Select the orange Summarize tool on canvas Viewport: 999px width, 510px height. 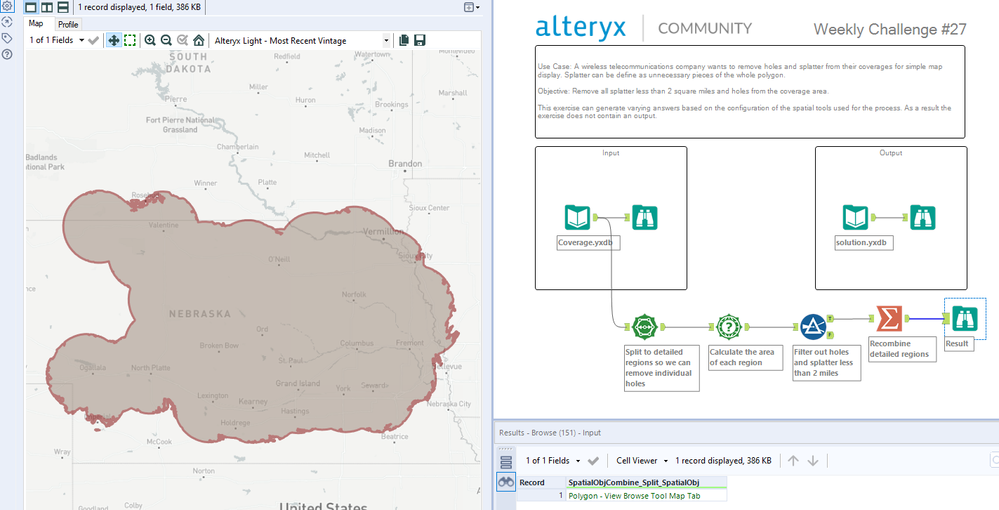point(889,319)
